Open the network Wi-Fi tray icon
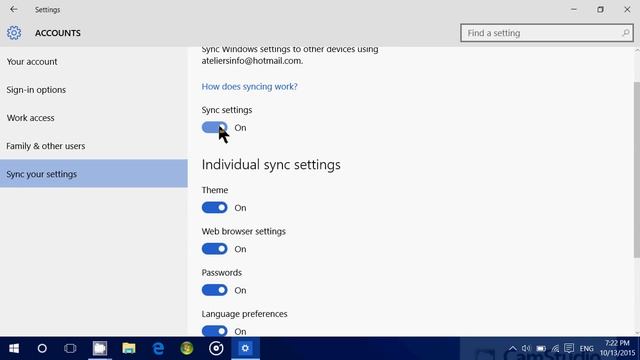The height and width of the screenshot is (360, 640). (555, 348)
